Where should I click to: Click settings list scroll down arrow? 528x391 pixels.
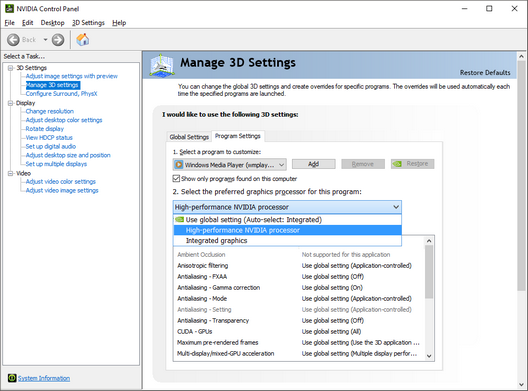[429, 356]
